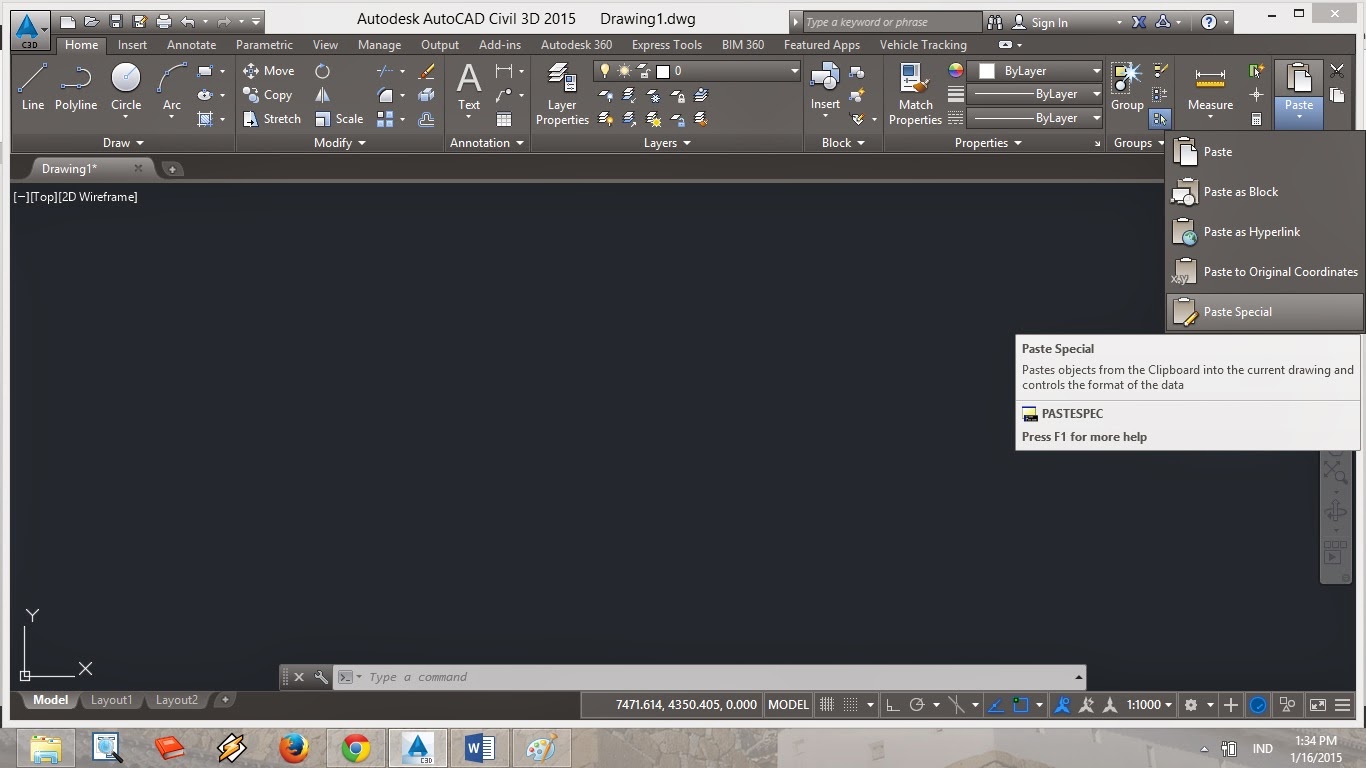Click the Copy tool in Modify
The width and height of the screenshot is (1366, 768).
(x=267, y=95)
